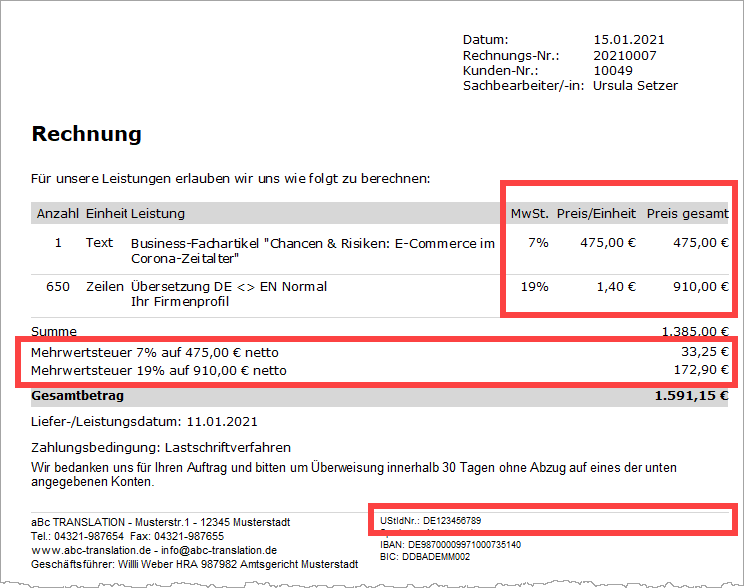Screen dimensions: 744x588
Task: Click the 33,25 € tax amount
Action: (705, 352)
